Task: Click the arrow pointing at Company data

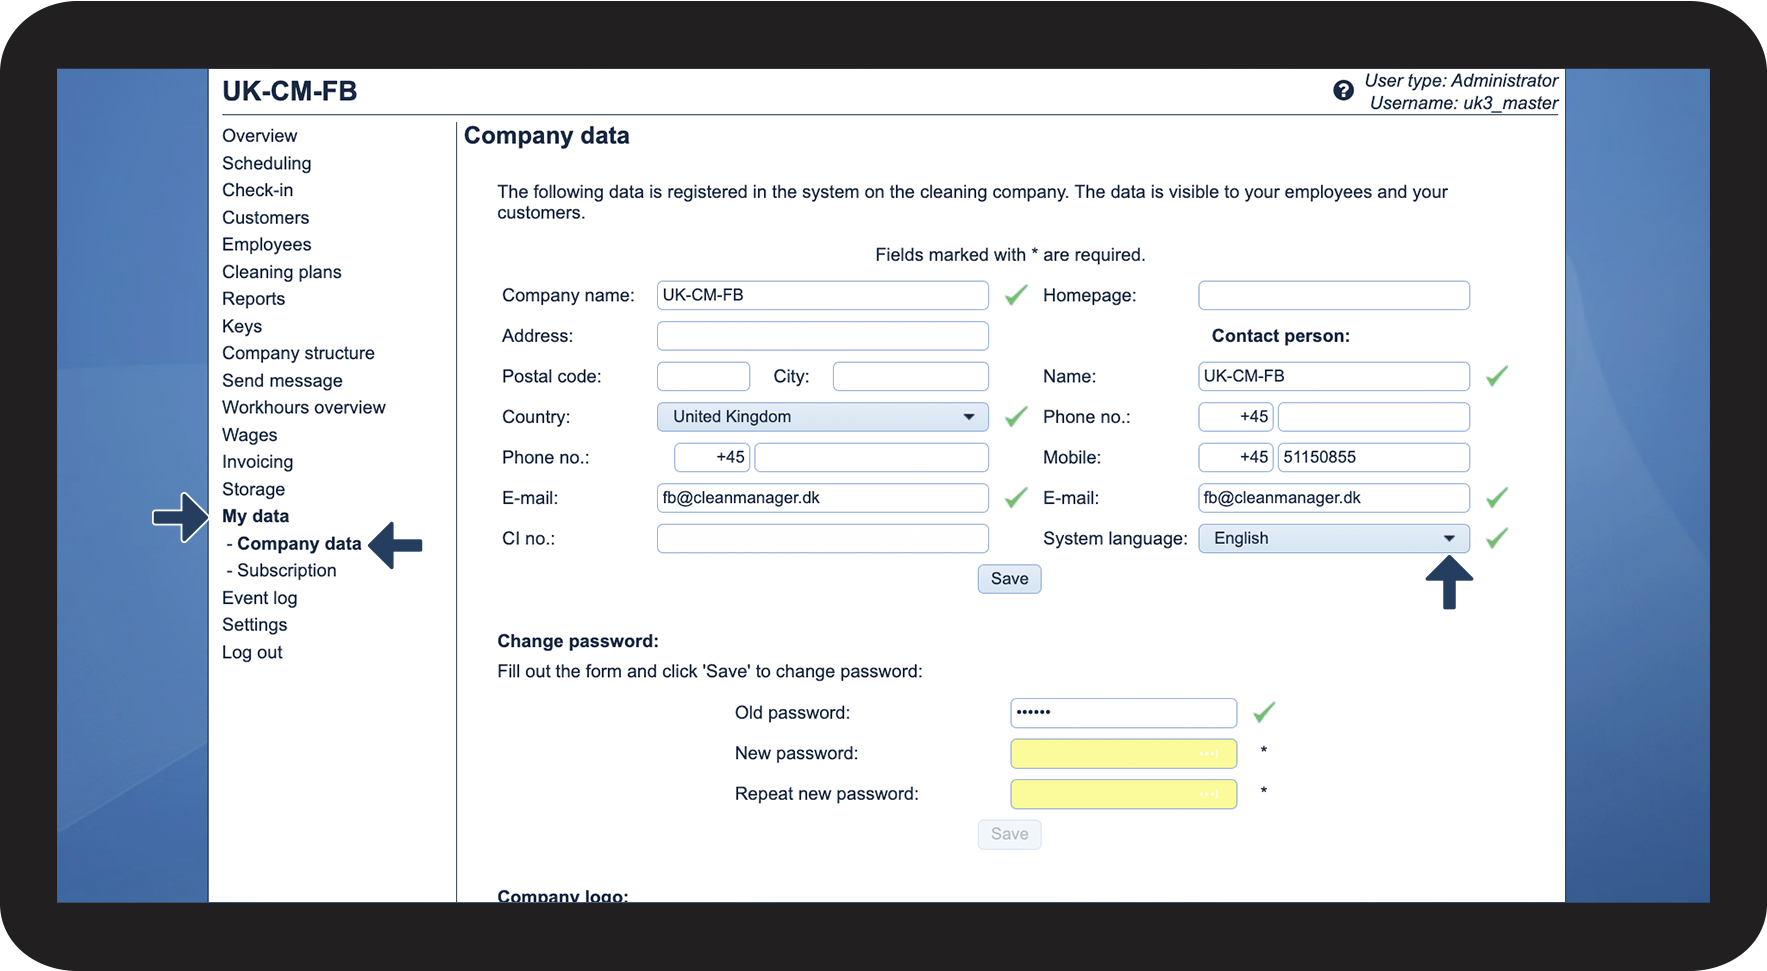Action: click(396, 545)
